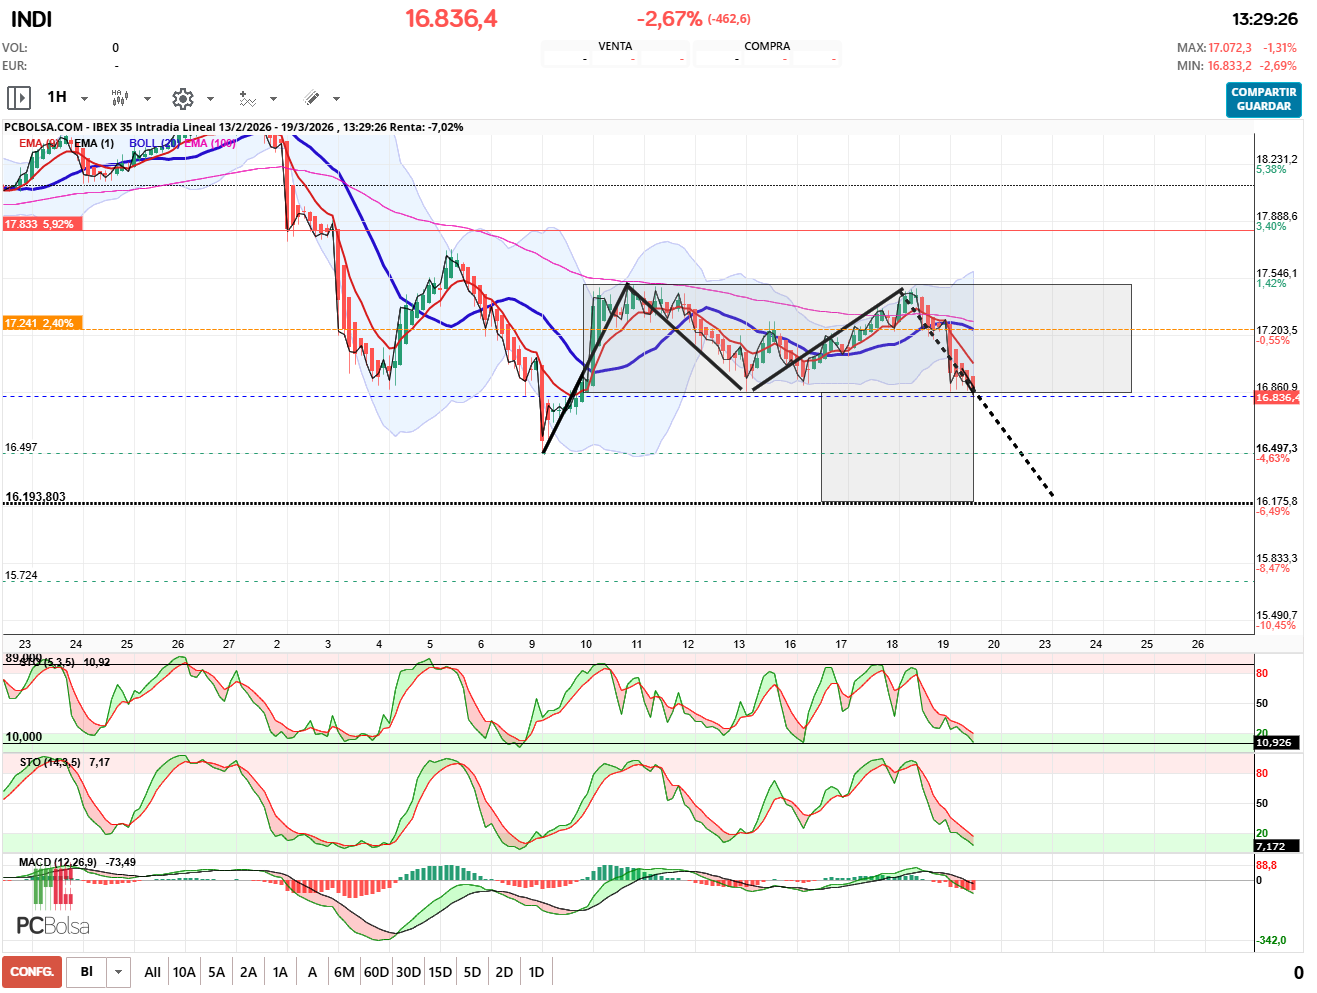This screenshot has width=1317, height=993.
Task: Select the 1D range button
Action: [x=536, y=971]
